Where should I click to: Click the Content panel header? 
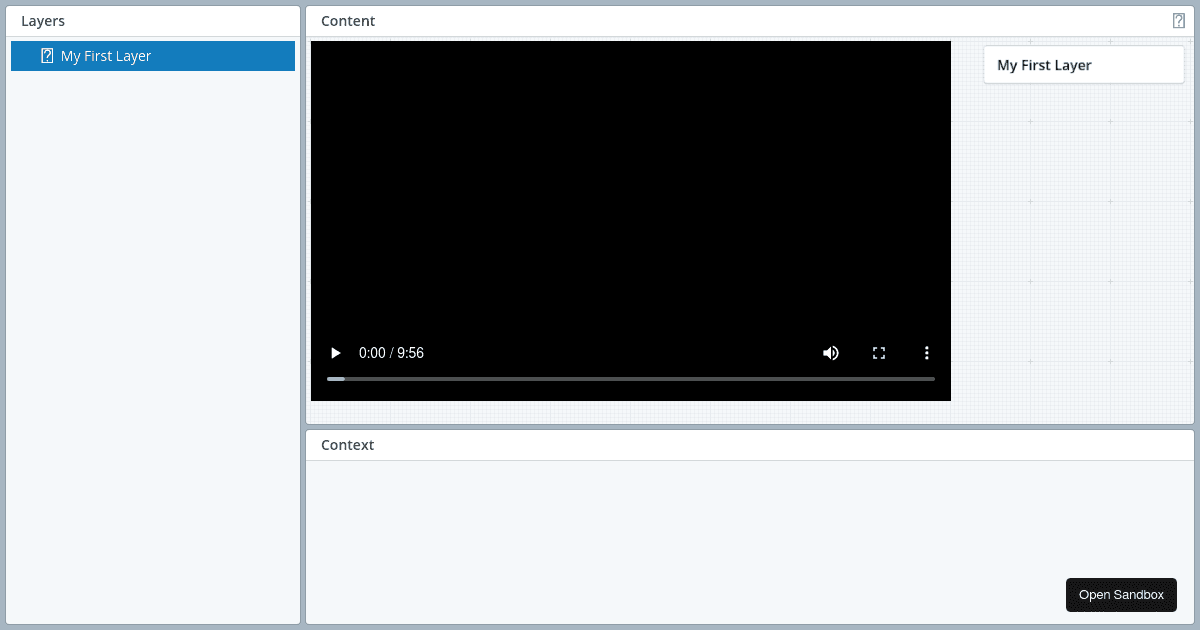pos(348,20)
